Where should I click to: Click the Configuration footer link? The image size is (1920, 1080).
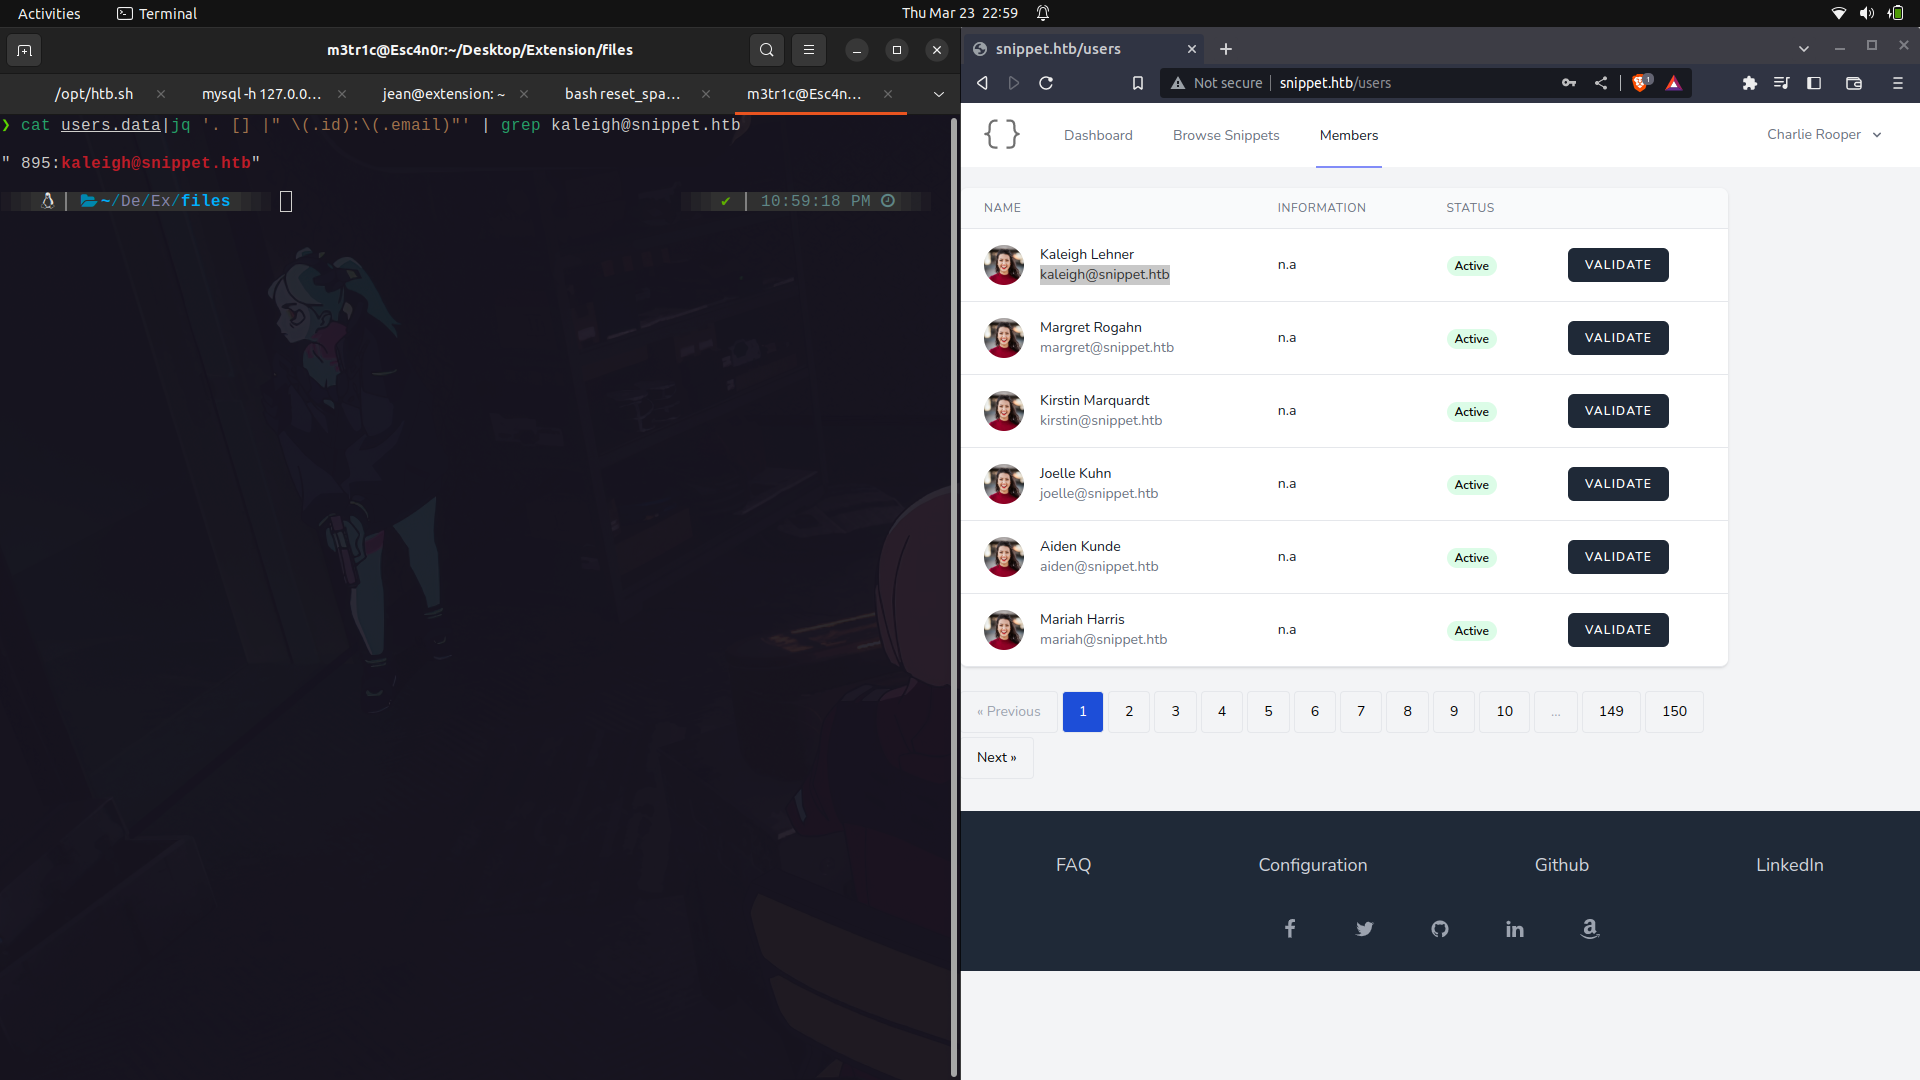(1312, 865)
